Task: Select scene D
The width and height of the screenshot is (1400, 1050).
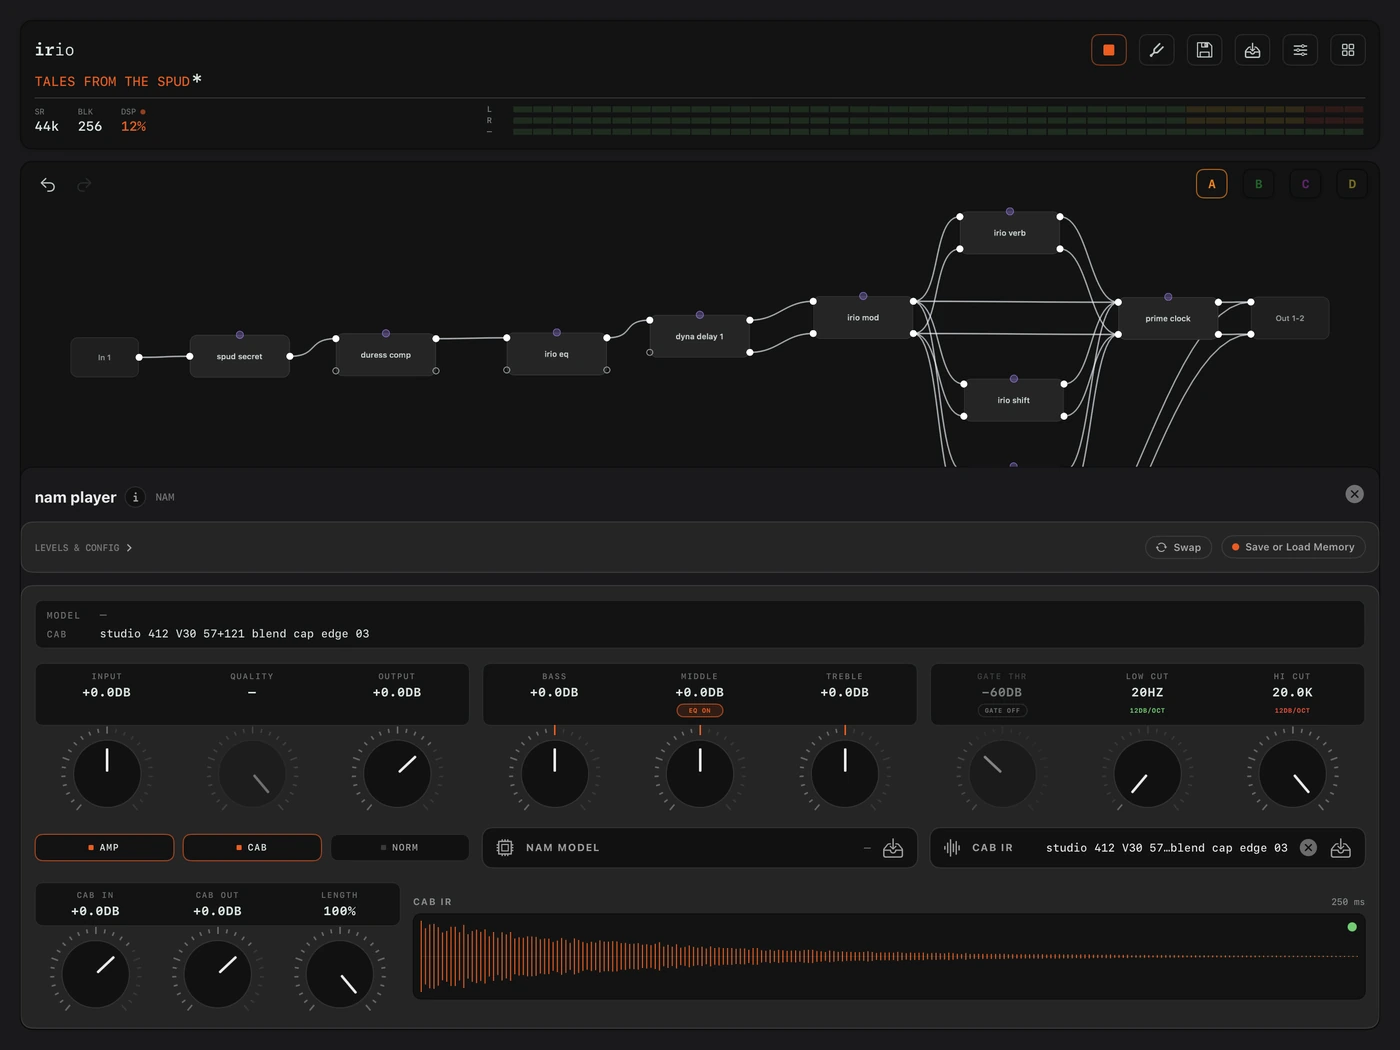Action: [x=1352, y=184]
